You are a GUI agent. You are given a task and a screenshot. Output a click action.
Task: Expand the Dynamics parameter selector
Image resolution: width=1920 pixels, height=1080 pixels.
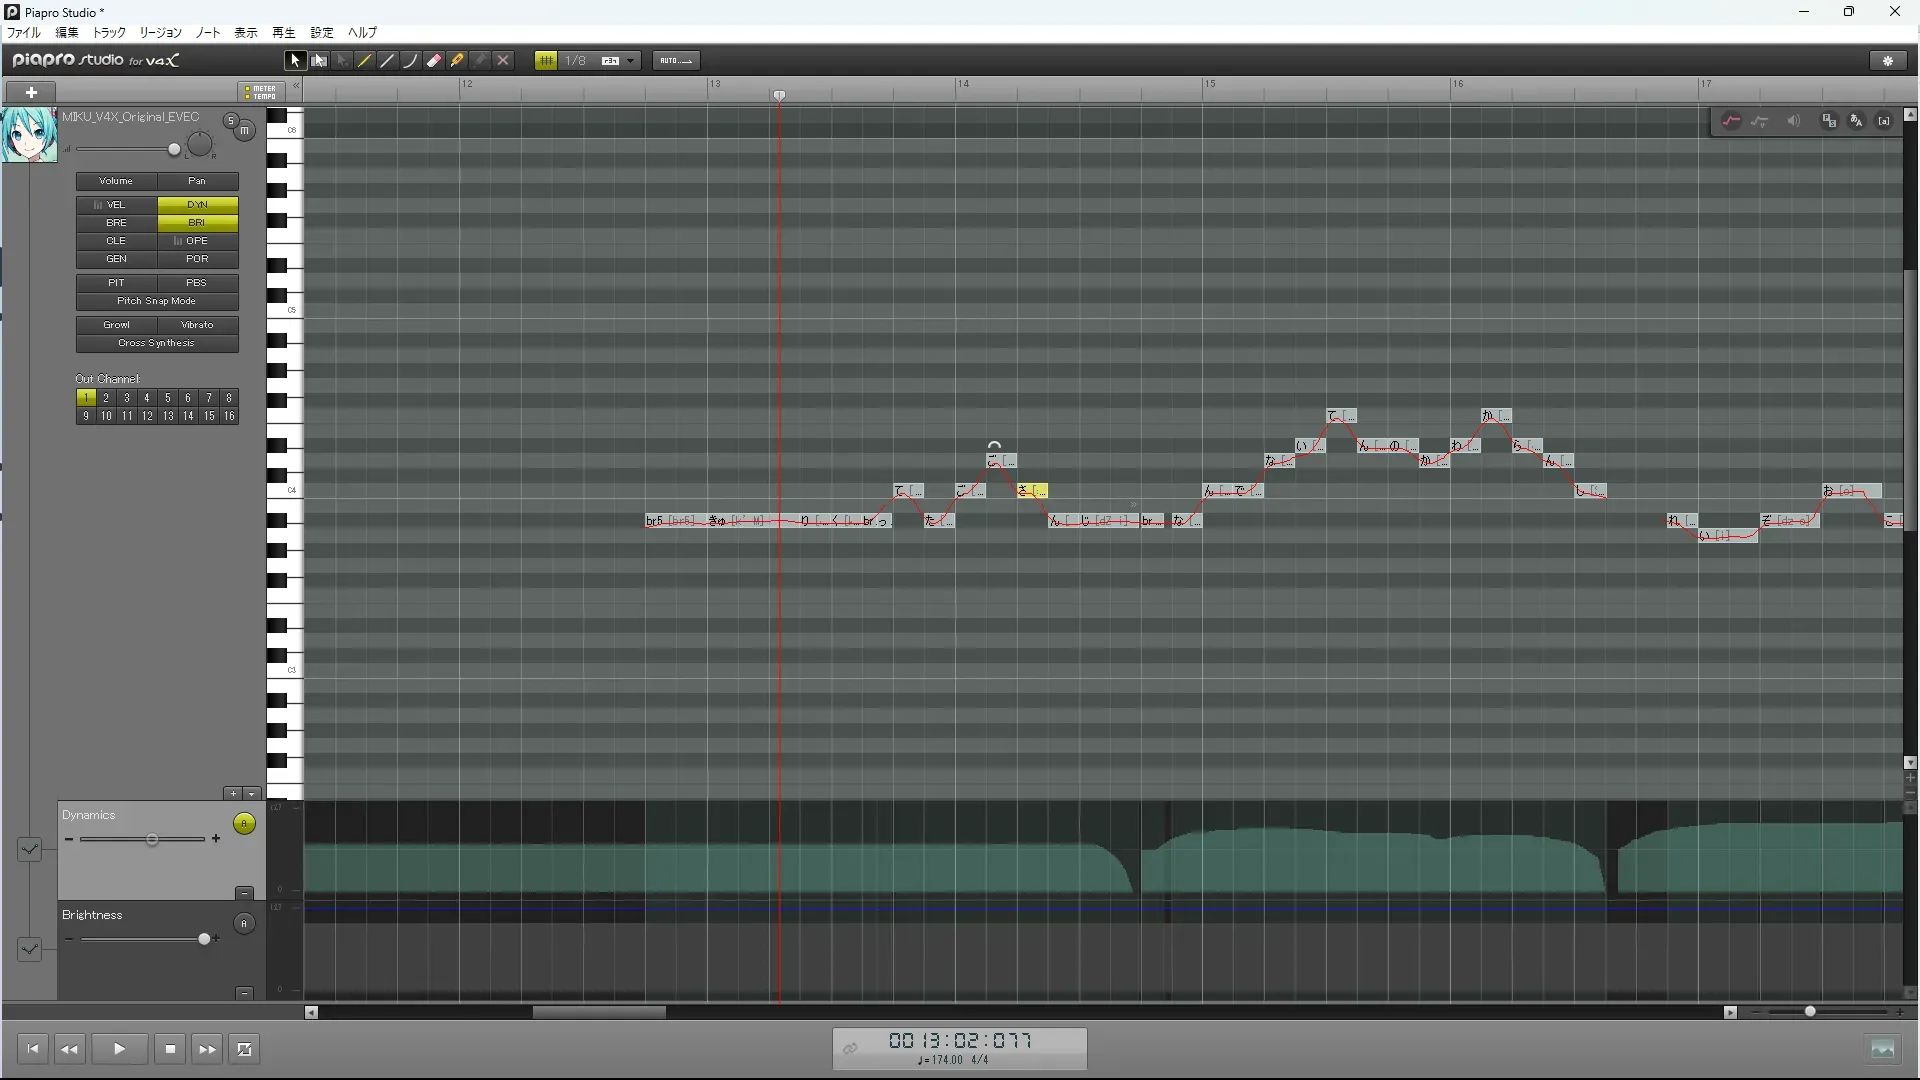tap(29, 849)
